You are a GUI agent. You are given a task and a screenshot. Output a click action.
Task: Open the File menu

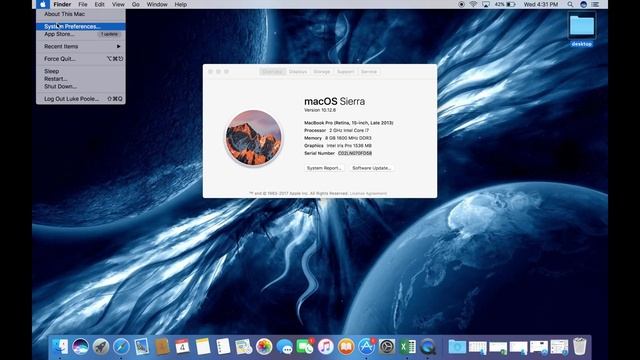click(x=83, y=4)
